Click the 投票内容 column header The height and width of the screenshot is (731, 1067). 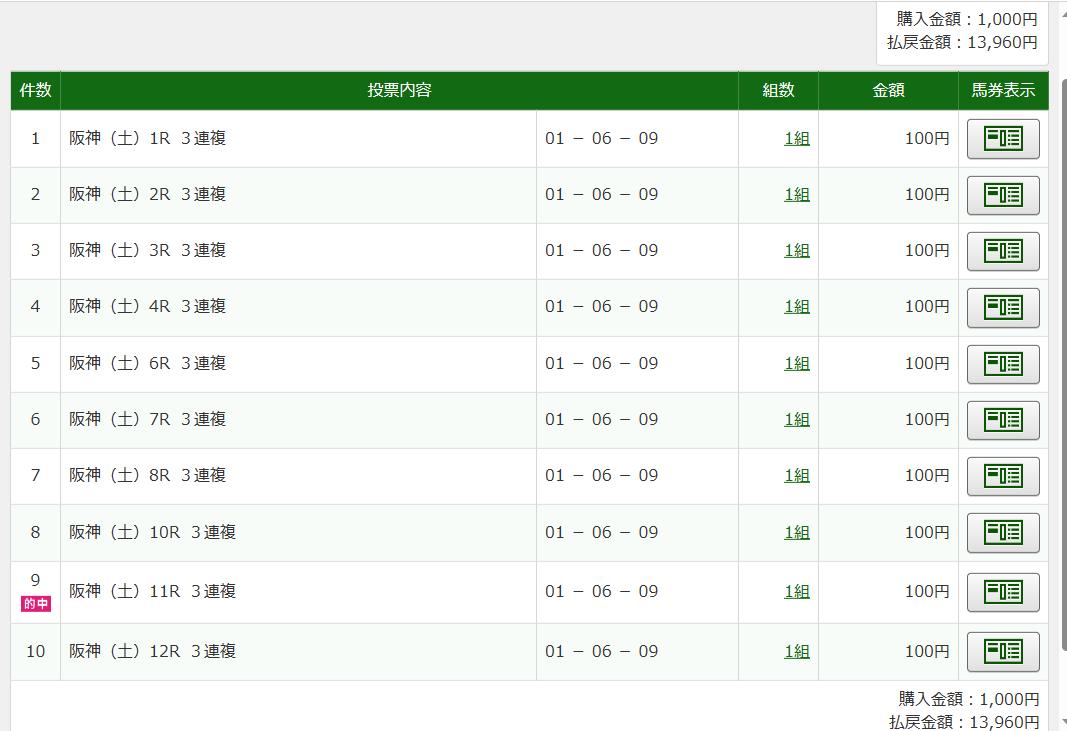tap(399, 90)
